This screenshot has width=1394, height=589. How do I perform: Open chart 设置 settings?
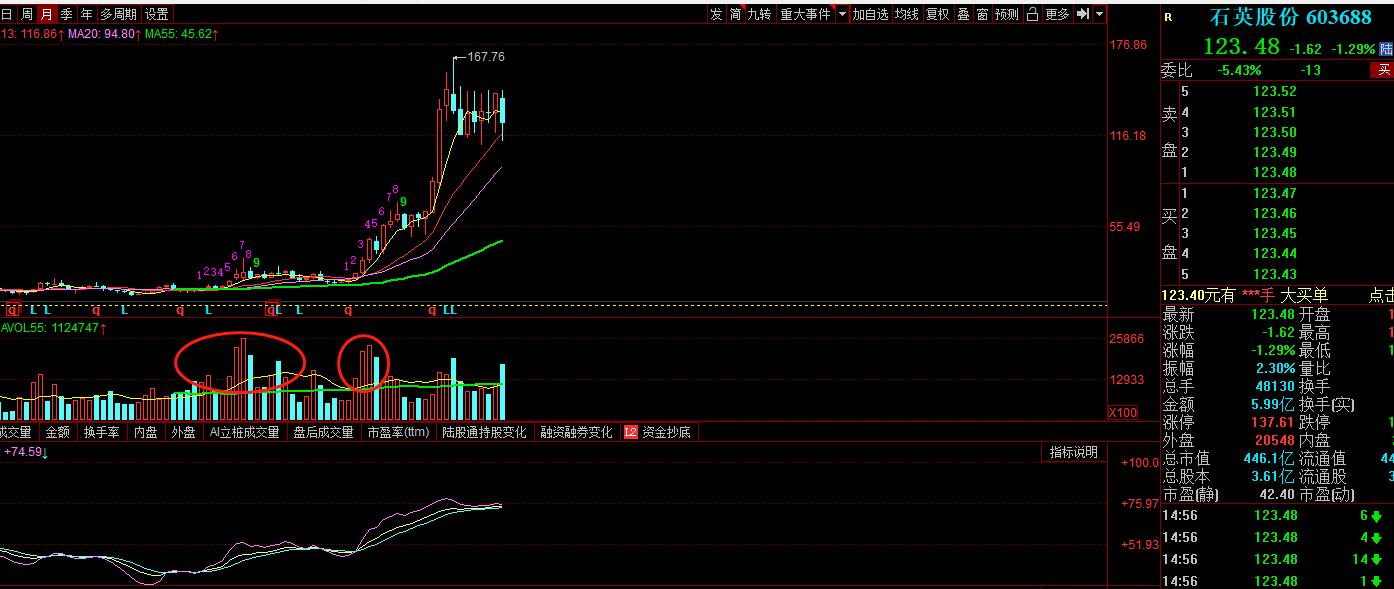click(157, 14)
